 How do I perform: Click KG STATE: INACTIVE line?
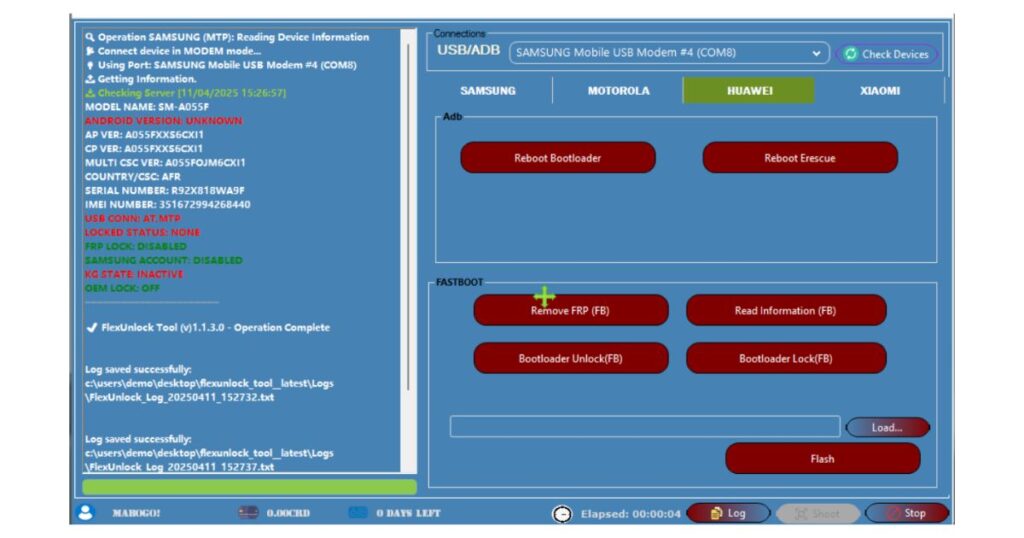point(134,274)
